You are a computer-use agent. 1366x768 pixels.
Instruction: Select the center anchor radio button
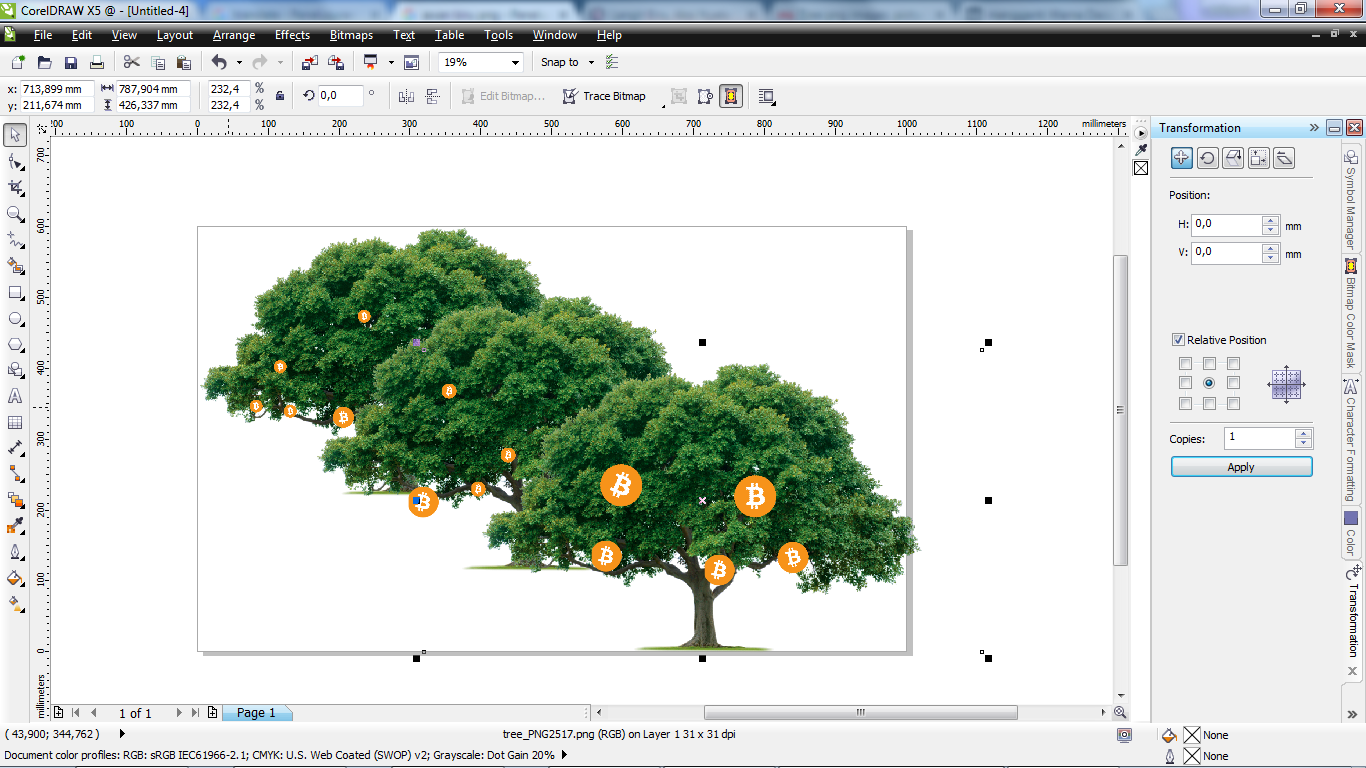[1209, 382]
